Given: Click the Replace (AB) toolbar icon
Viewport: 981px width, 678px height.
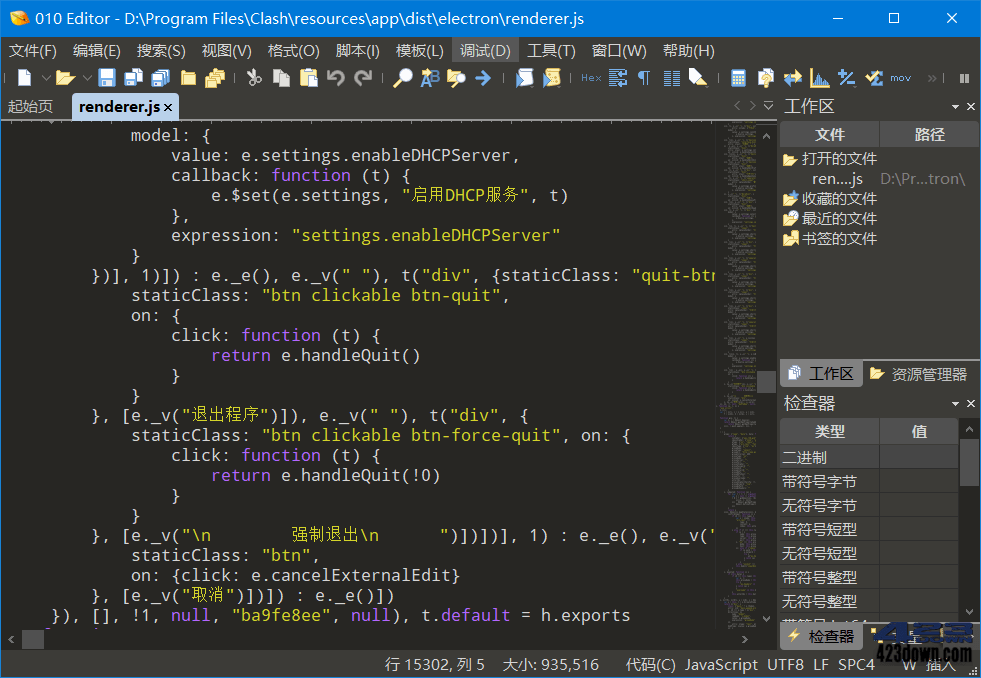Looking at the screenshot, I should (428, 77).
